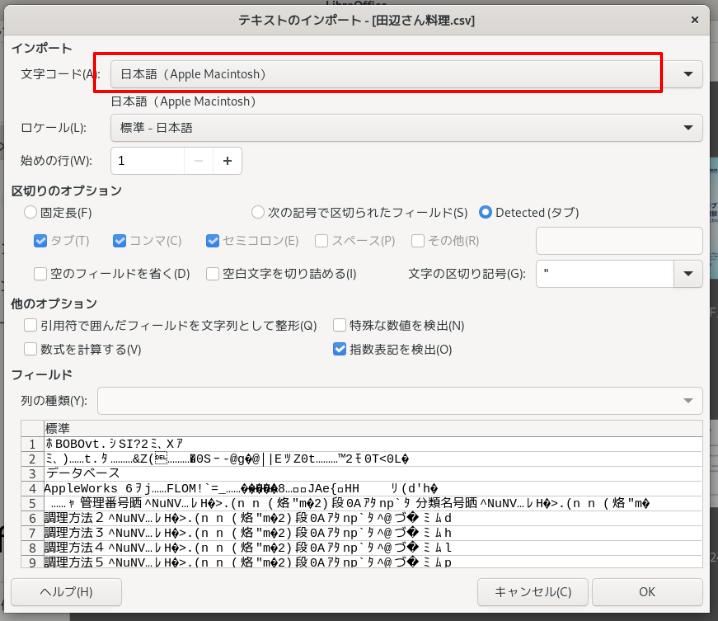Screen dimensions: 718x621
Task: Click the ヘルプ help button
Action: click(x=66, y=592)
